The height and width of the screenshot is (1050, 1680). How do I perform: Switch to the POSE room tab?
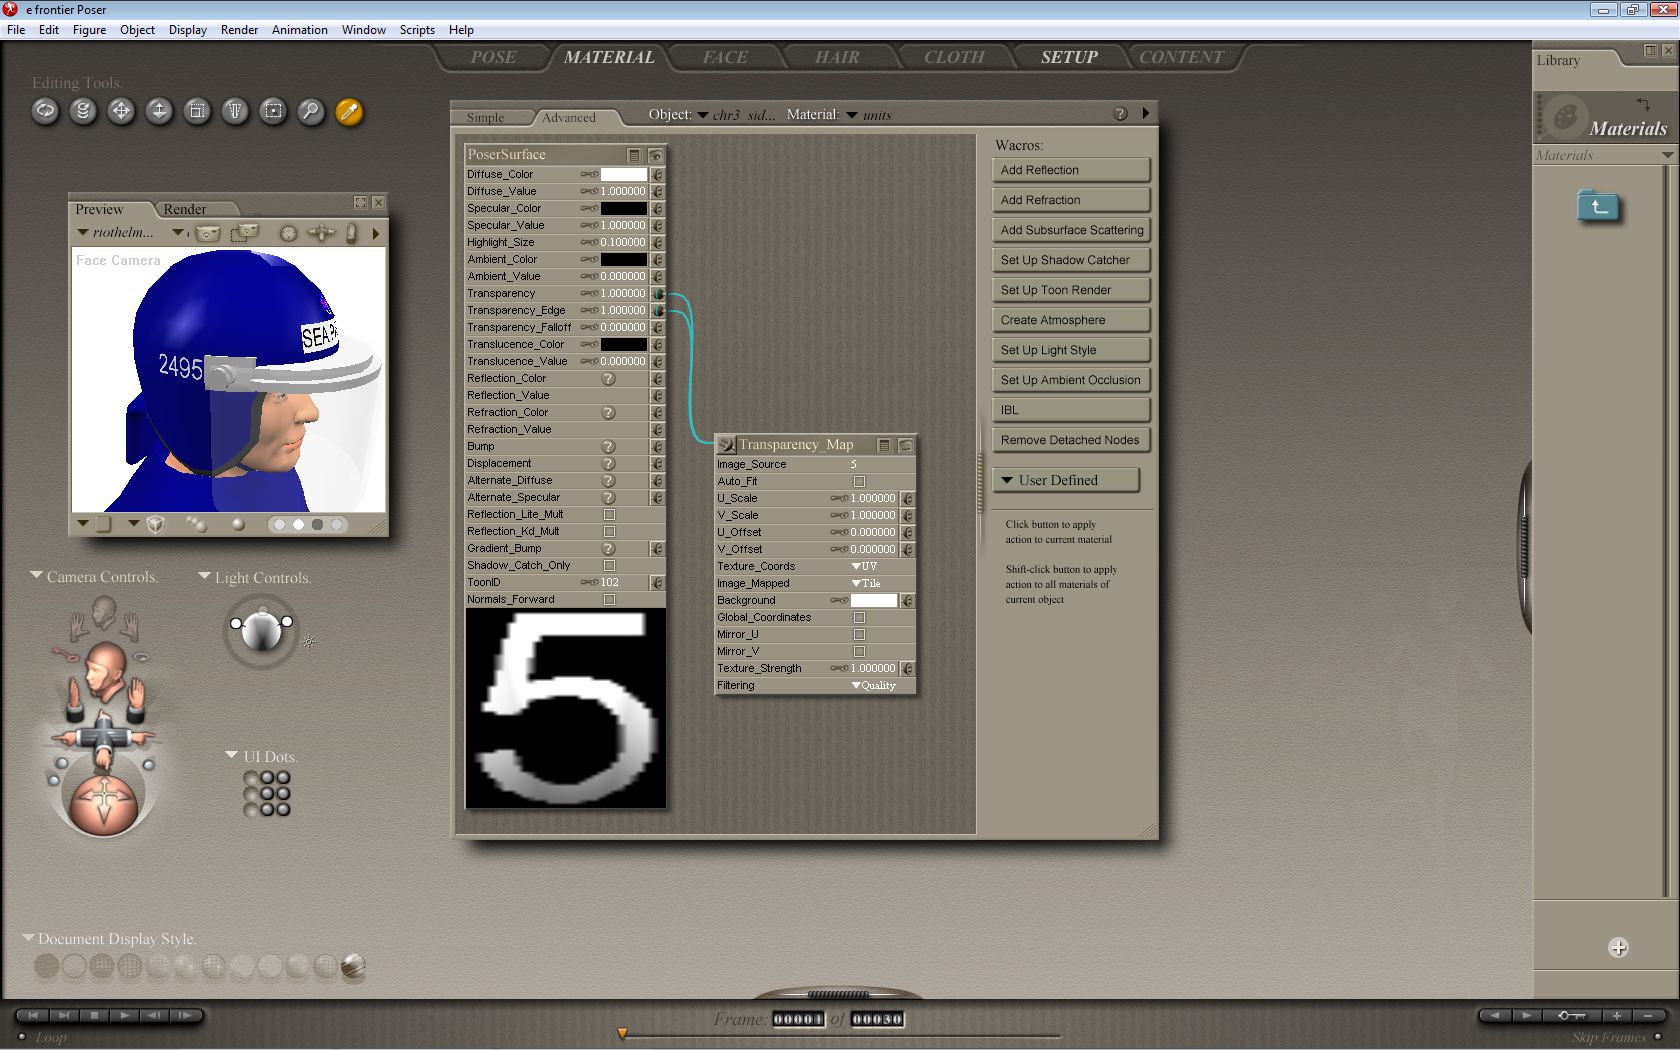point(493,57)
